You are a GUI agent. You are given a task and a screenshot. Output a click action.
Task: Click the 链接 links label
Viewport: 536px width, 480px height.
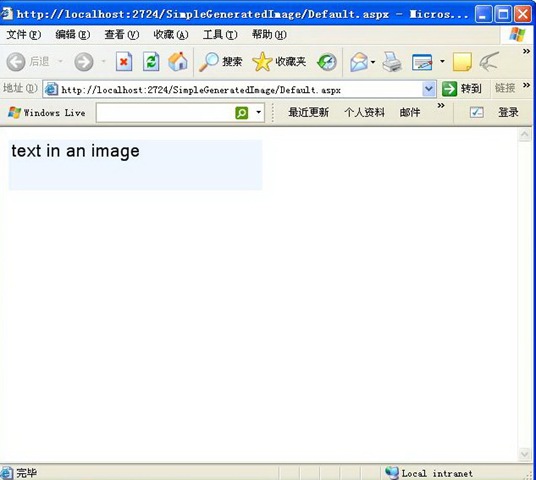tap(505, 88)
